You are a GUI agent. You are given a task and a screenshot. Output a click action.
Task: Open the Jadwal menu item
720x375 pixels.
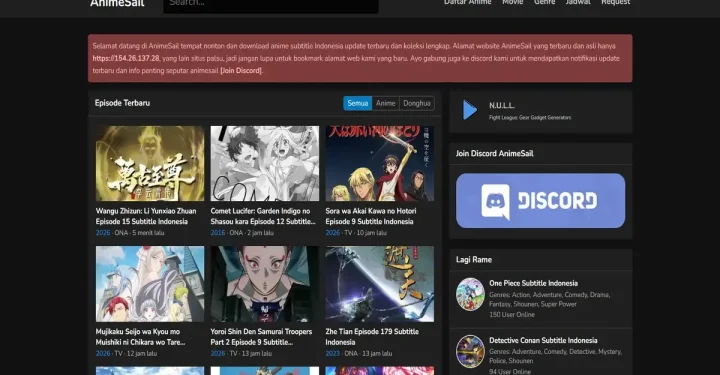point(578,3)
